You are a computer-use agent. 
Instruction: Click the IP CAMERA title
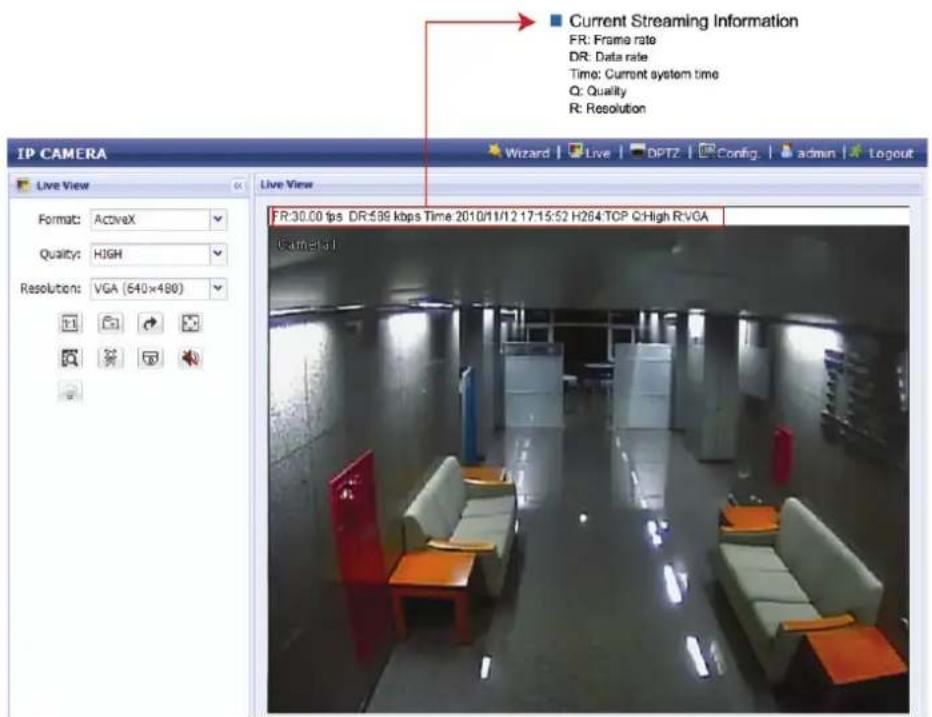(62, 154)
